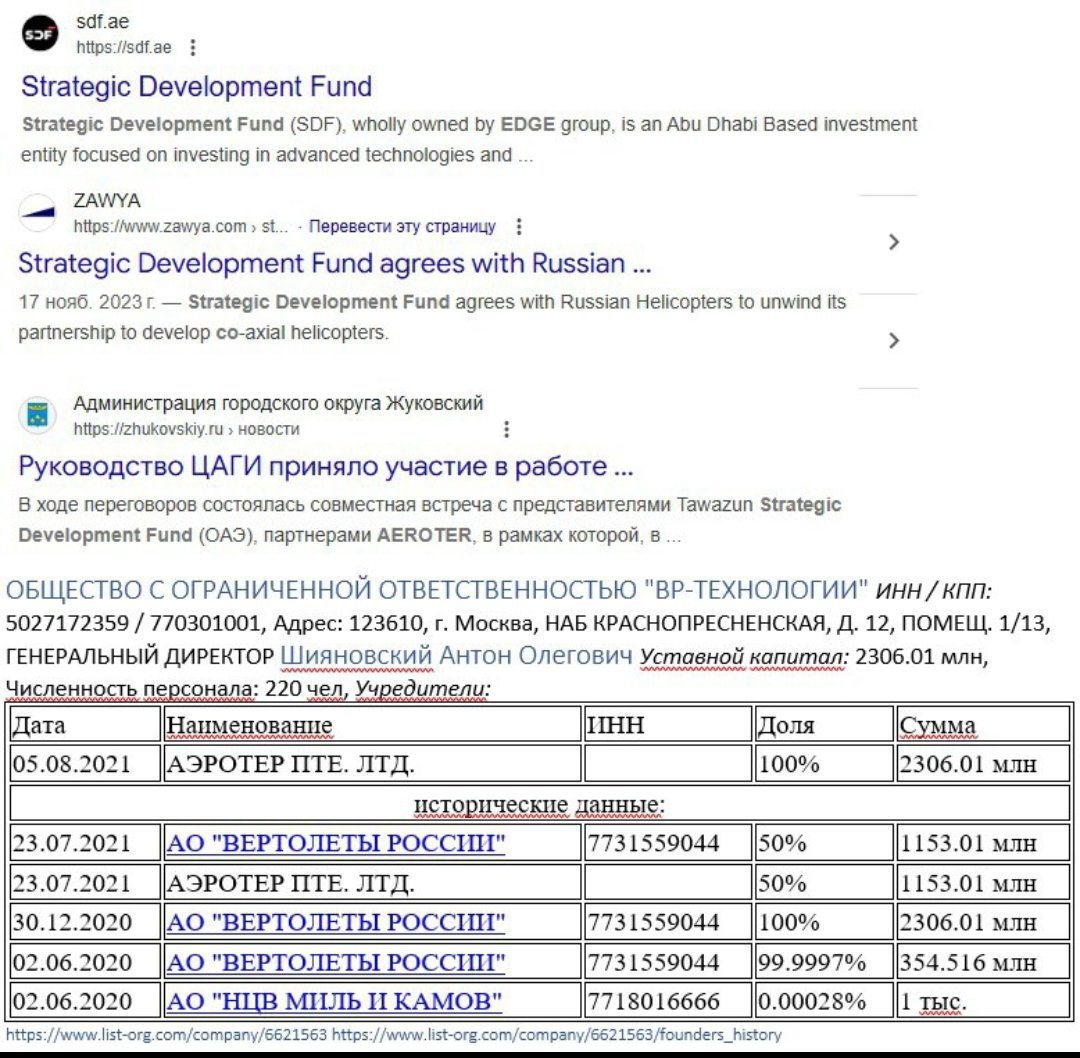Screen dimensions: 1080x1058
Task: Expand the upper right chevron arrow
Action: tap(893, 242)
